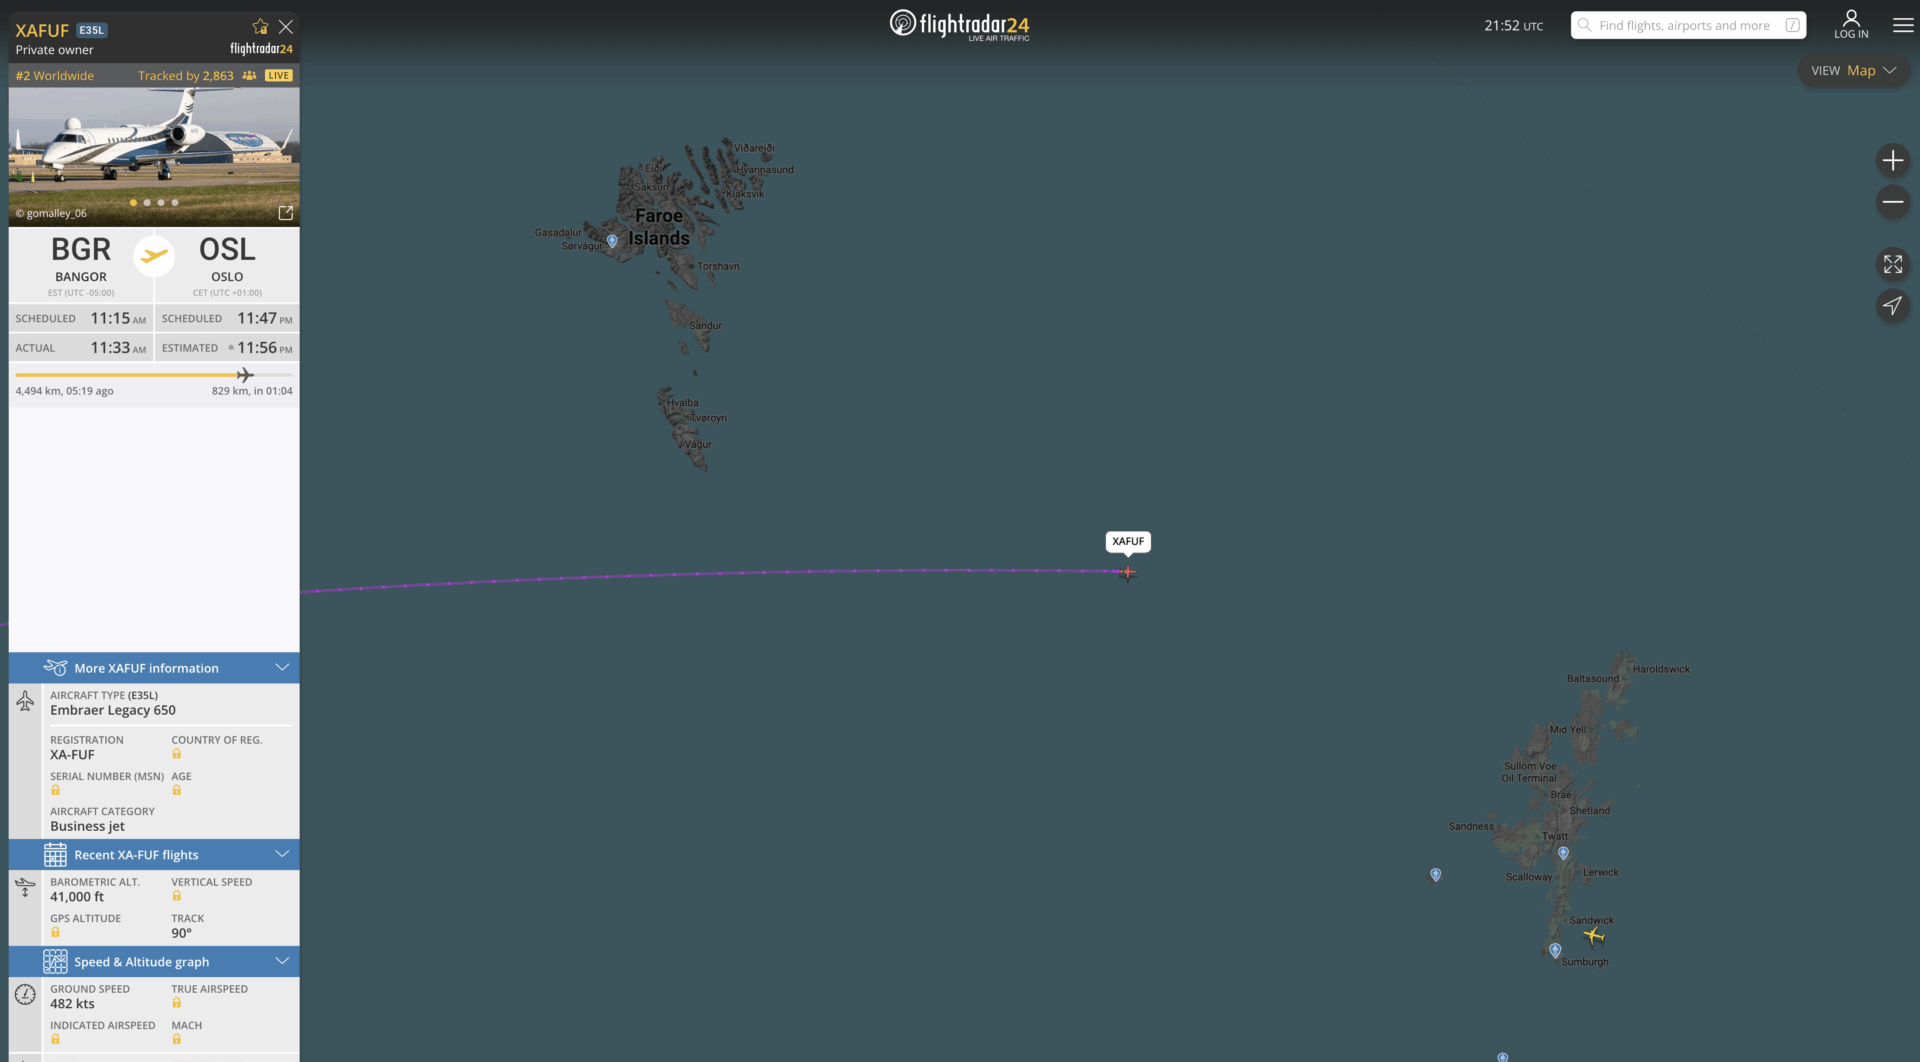The image size is (1920, 1062).
Task: Expand Speed & Altitude graph section
Action: pos(154,962)
